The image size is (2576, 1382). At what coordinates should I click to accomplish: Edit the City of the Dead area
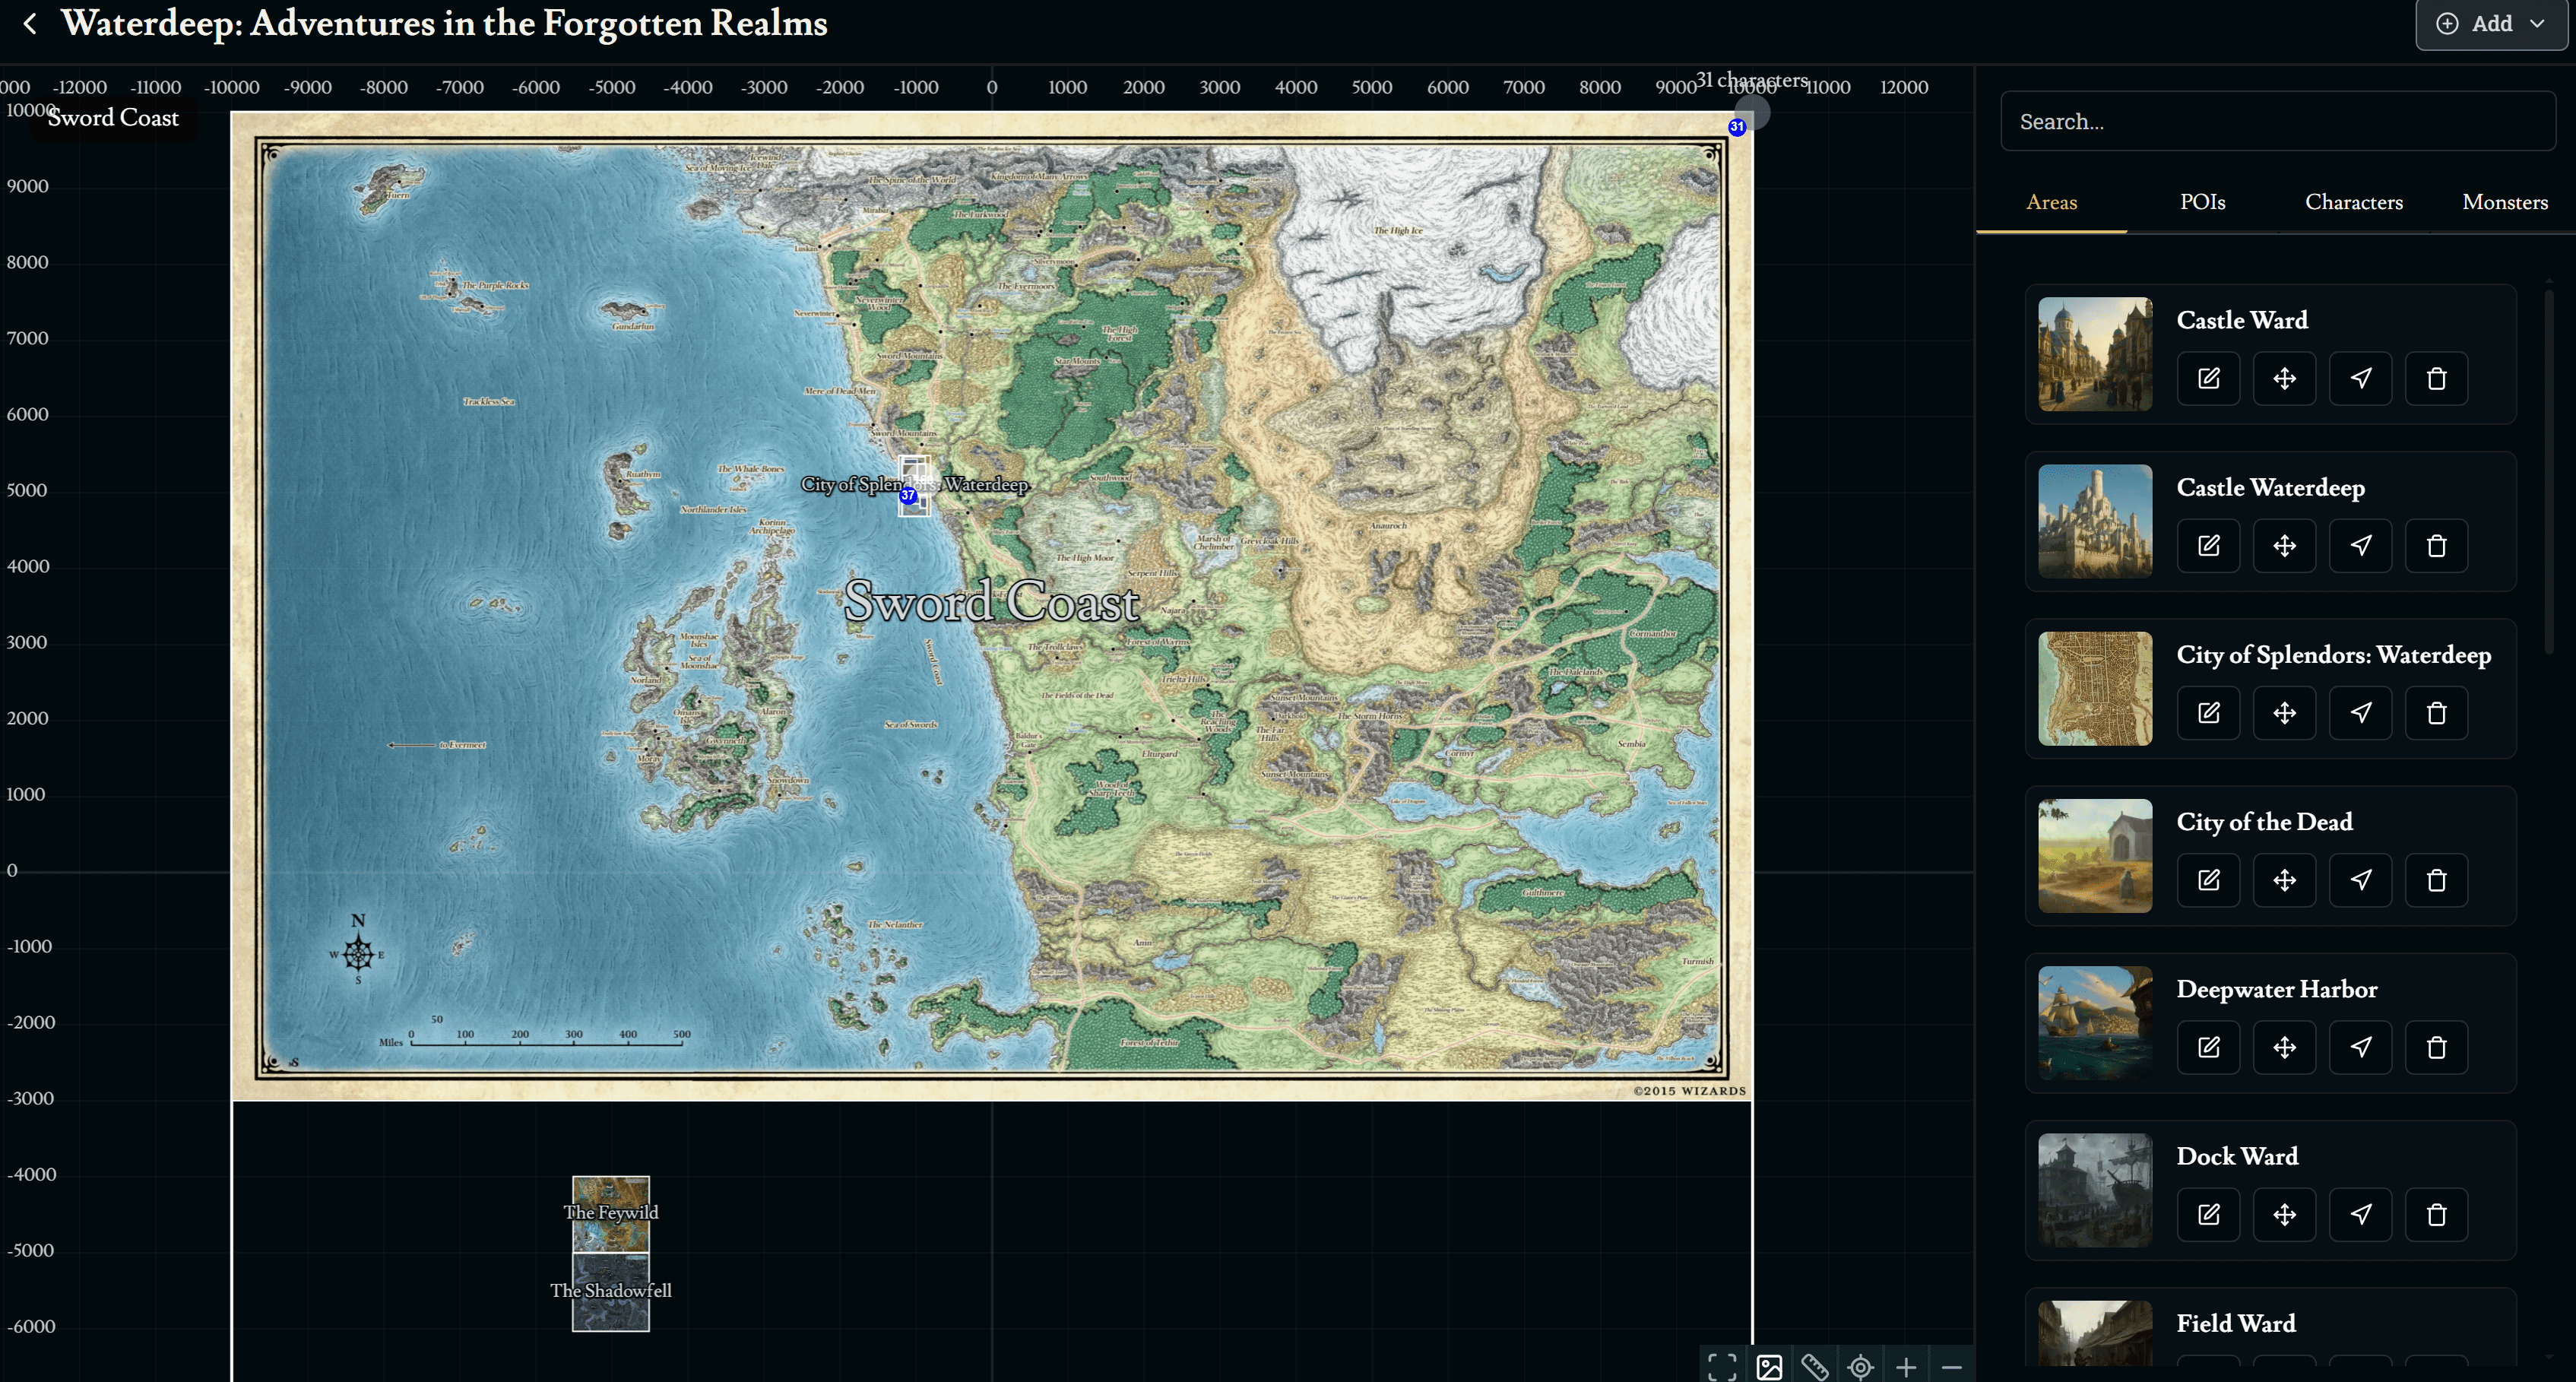[x=2209, y=880]
